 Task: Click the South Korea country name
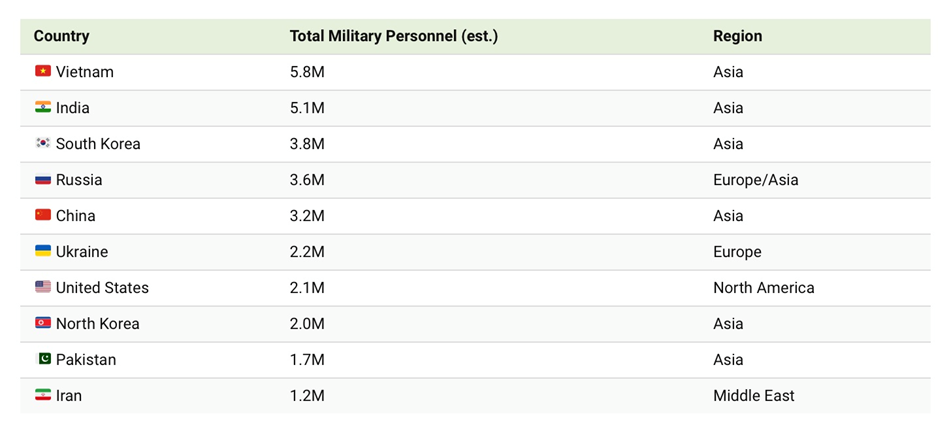point(98,144)
